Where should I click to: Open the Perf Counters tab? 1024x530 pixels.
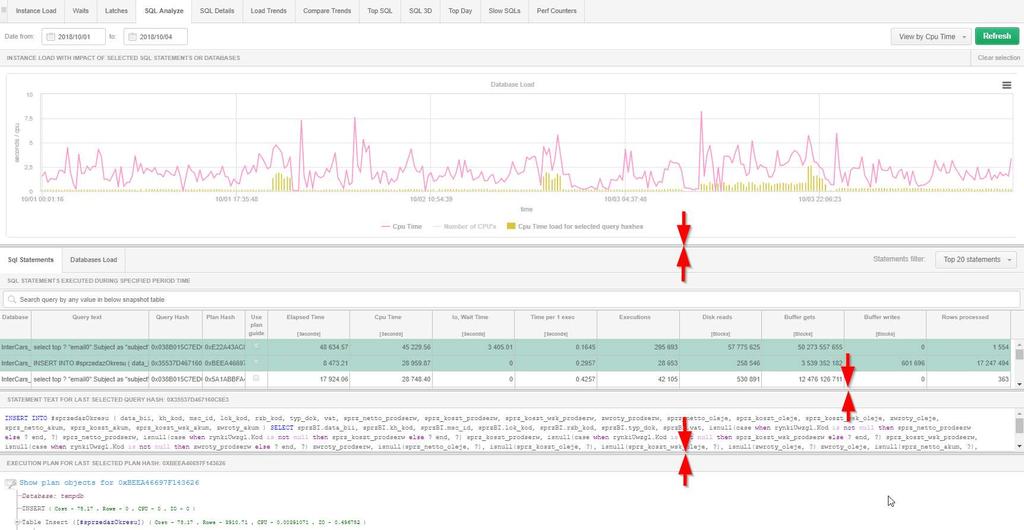click(556, 11)
